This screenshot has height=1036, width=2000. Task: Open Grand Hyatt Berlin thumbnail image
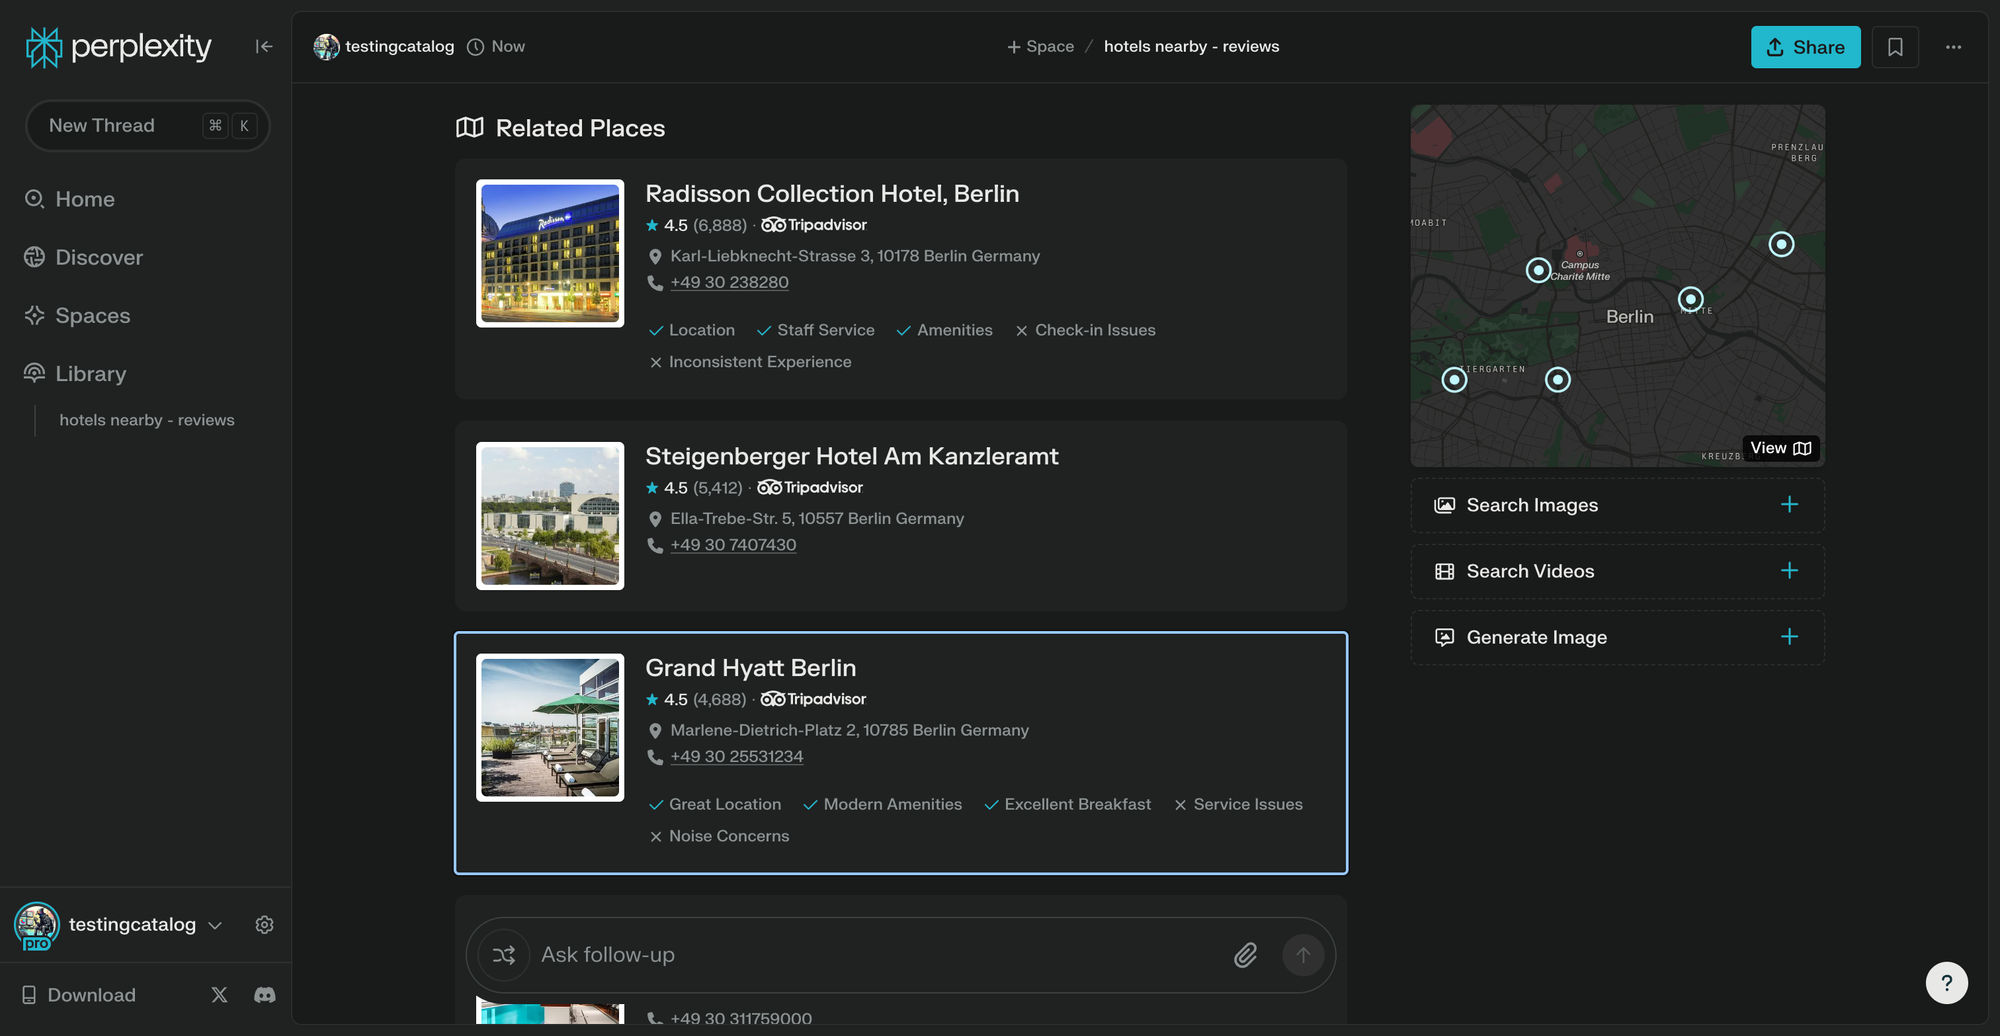(x=550, y=728)
